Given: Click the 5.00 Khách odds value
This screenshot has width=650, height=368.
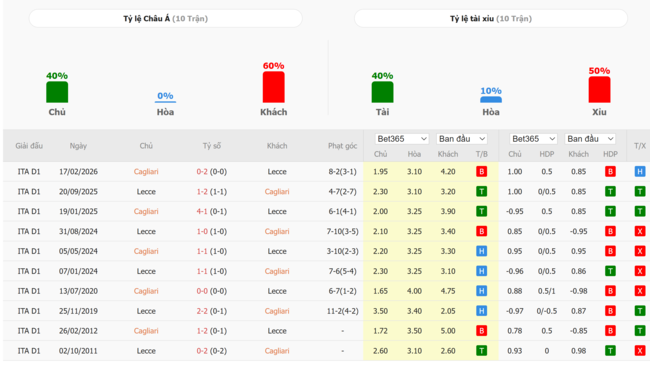Looking at the screenshot, I should coord(448,331).
